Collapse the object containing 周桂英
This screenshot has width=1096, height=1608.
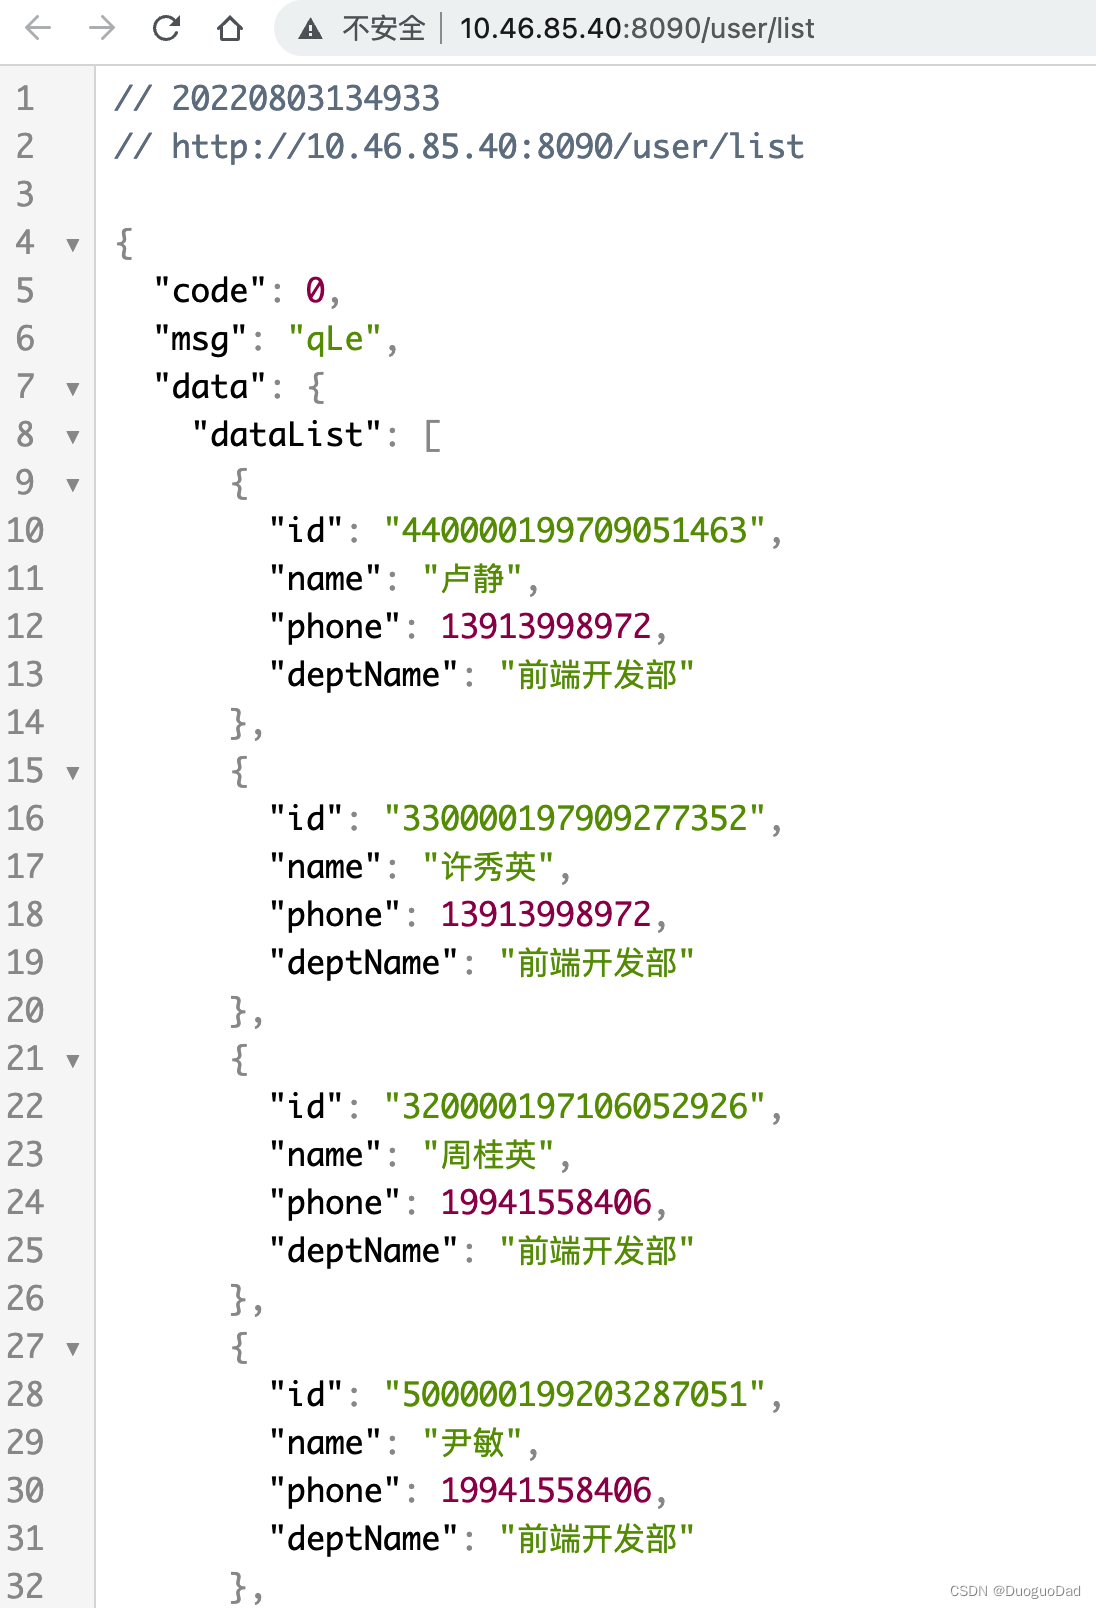pyautogui.click(x=71, y=1059)
